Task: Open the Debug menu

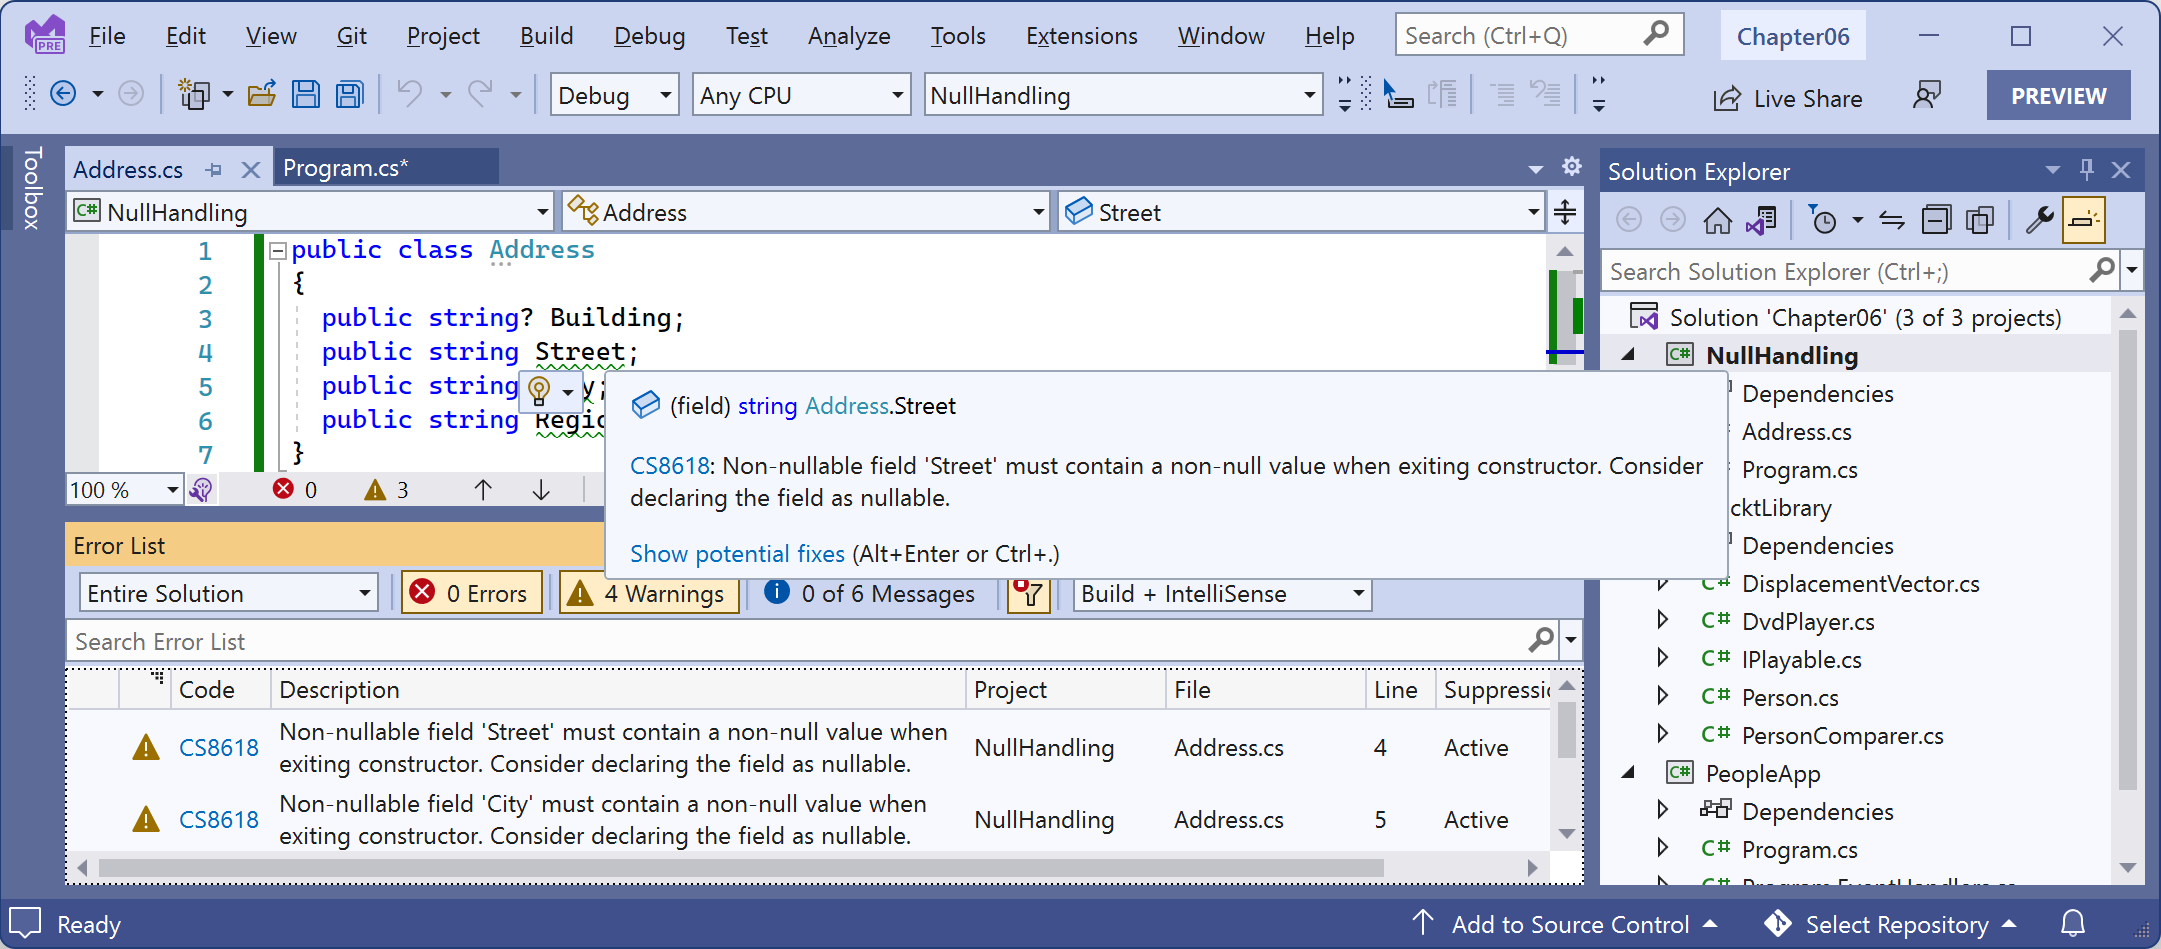Action: (649, 36)
